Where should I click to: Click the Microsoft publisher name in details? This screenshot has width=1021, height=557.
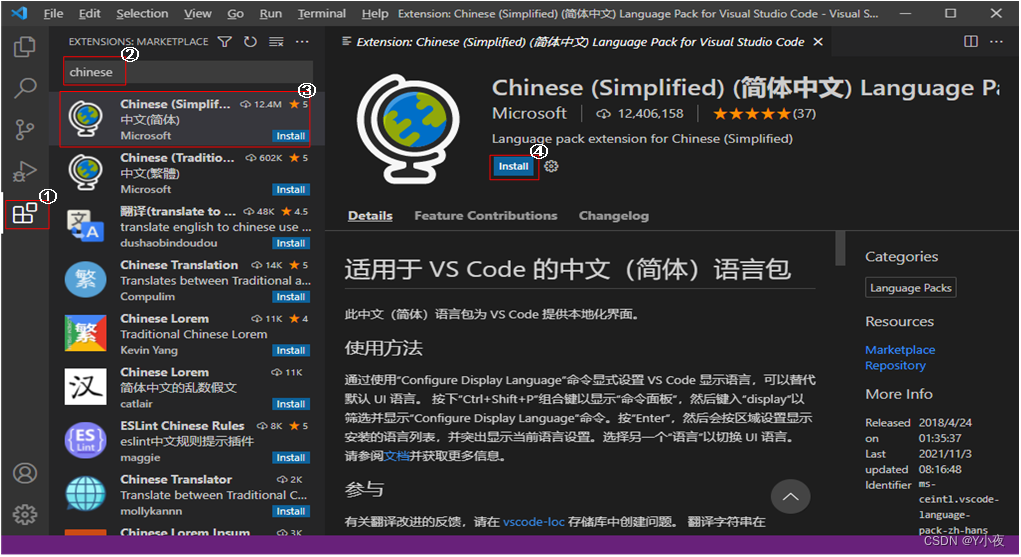[529, 113]
